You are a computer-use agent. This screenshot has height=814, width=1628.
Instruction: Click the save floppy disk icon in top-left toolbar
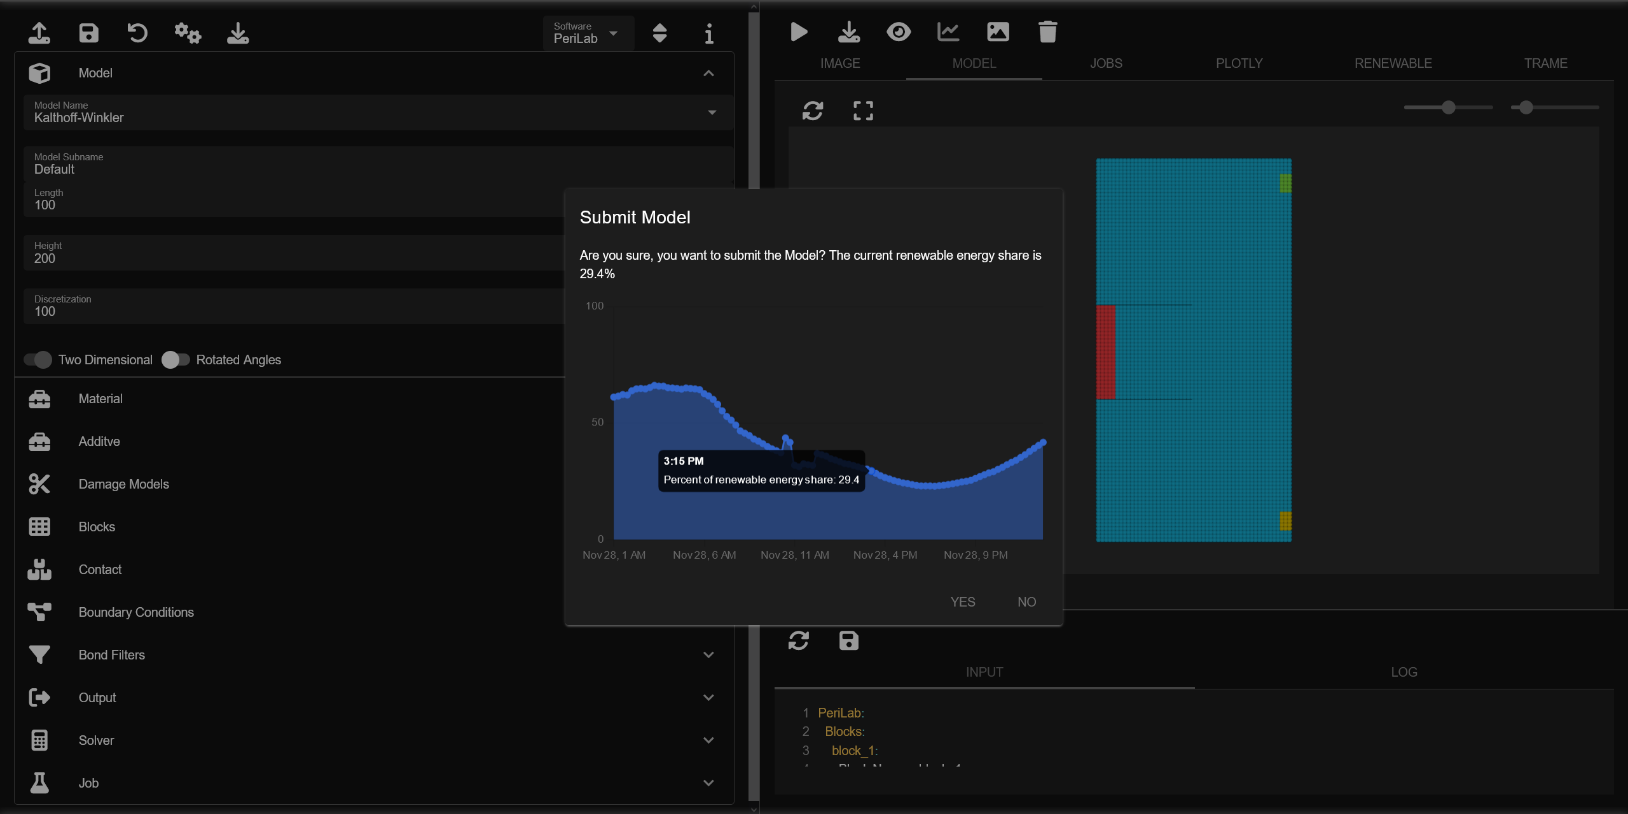[x=89, y=33]
